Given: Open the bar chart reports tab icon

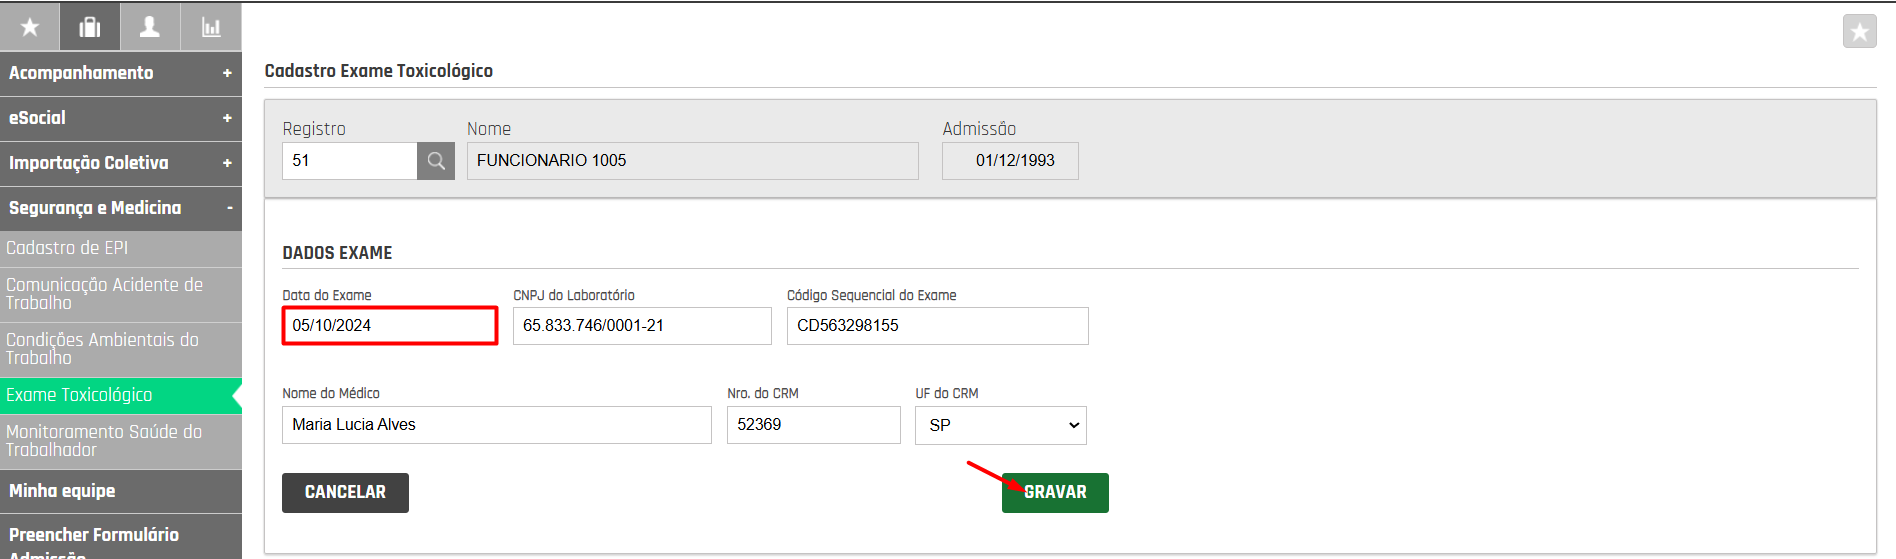Looking at the screenshot, I should [211, 27].
